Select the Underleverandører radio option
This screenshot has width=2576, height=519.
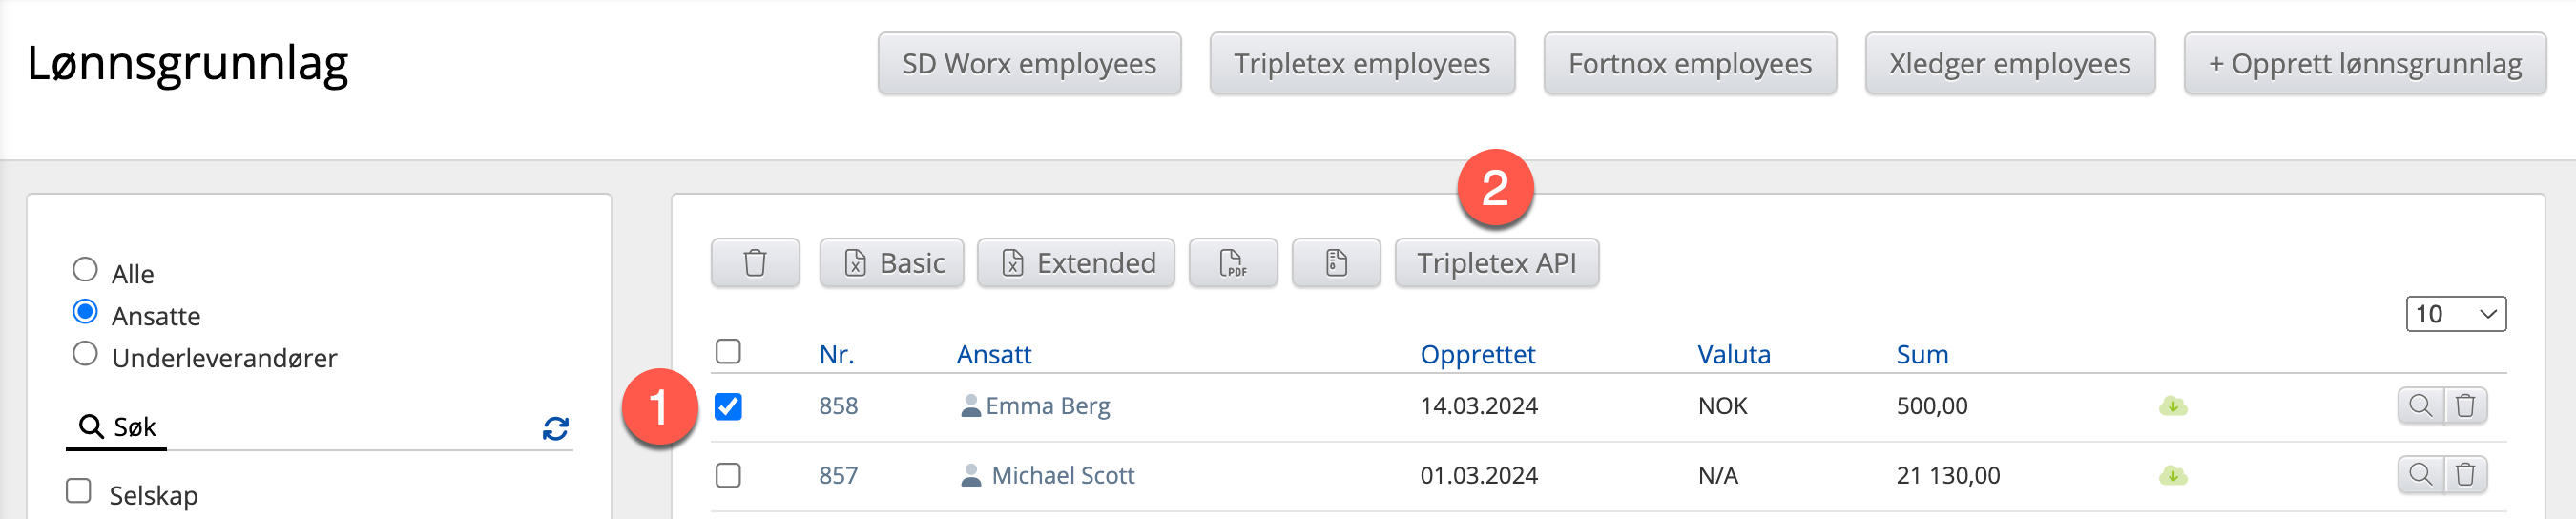pos(86,354)
